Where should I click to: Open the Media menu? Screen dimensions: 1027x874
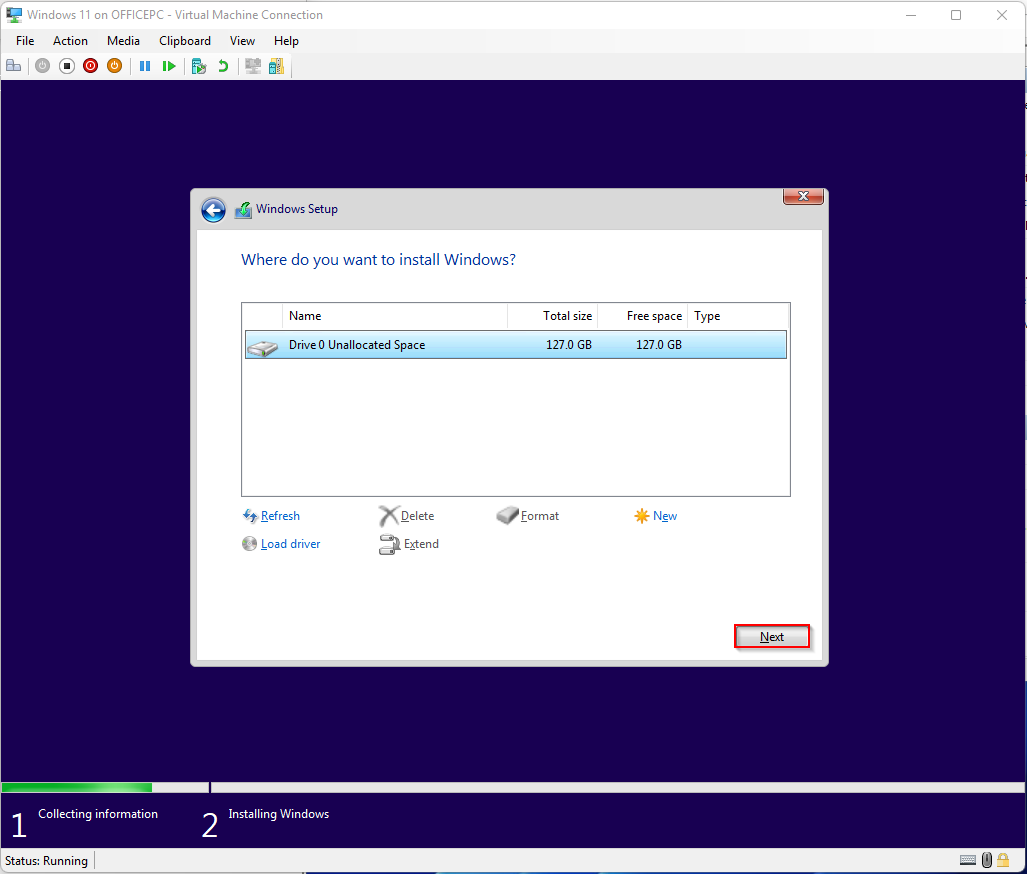(123, 41)
